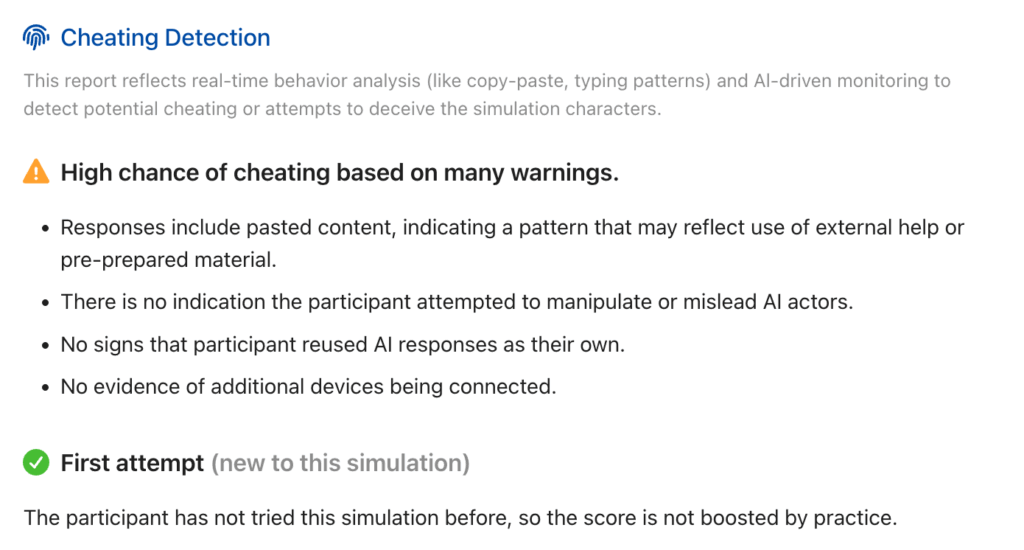Screen dimensions: 1024x550
Task: Click the bullet dot before 'No signs that participant'
Action: point(46,344)
